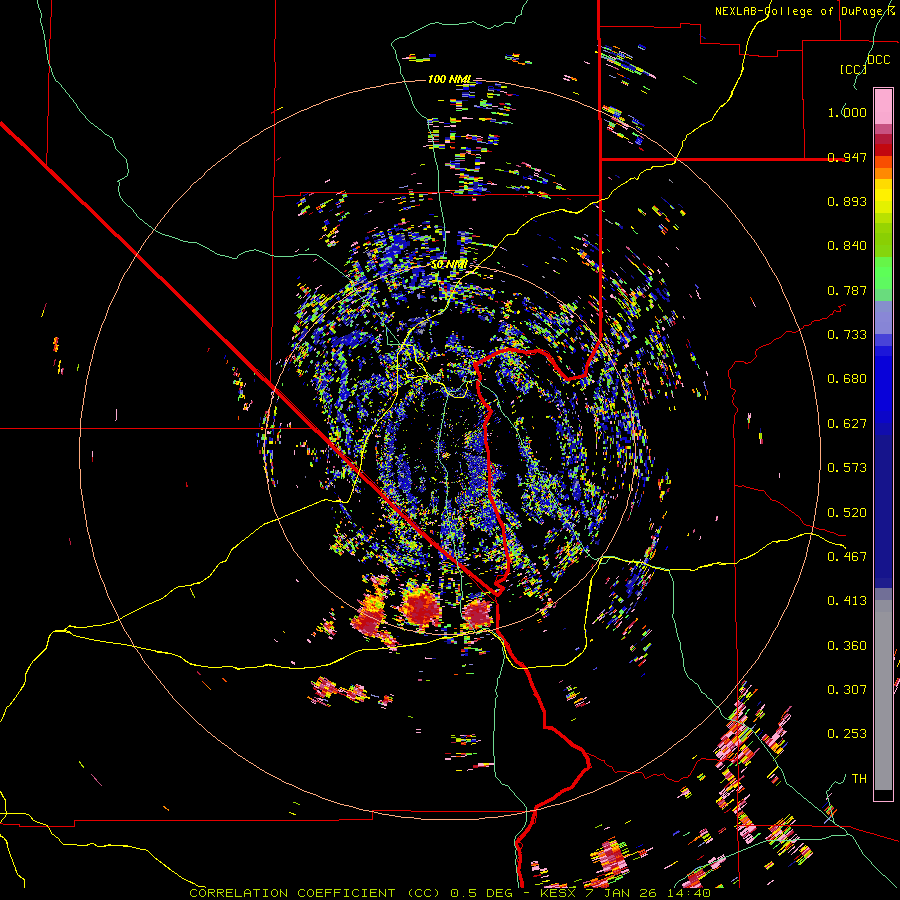Viewport: 900px width, 900px height.
Task: Click the 0.5 DEG elevation text
Action: pos(482,893)
